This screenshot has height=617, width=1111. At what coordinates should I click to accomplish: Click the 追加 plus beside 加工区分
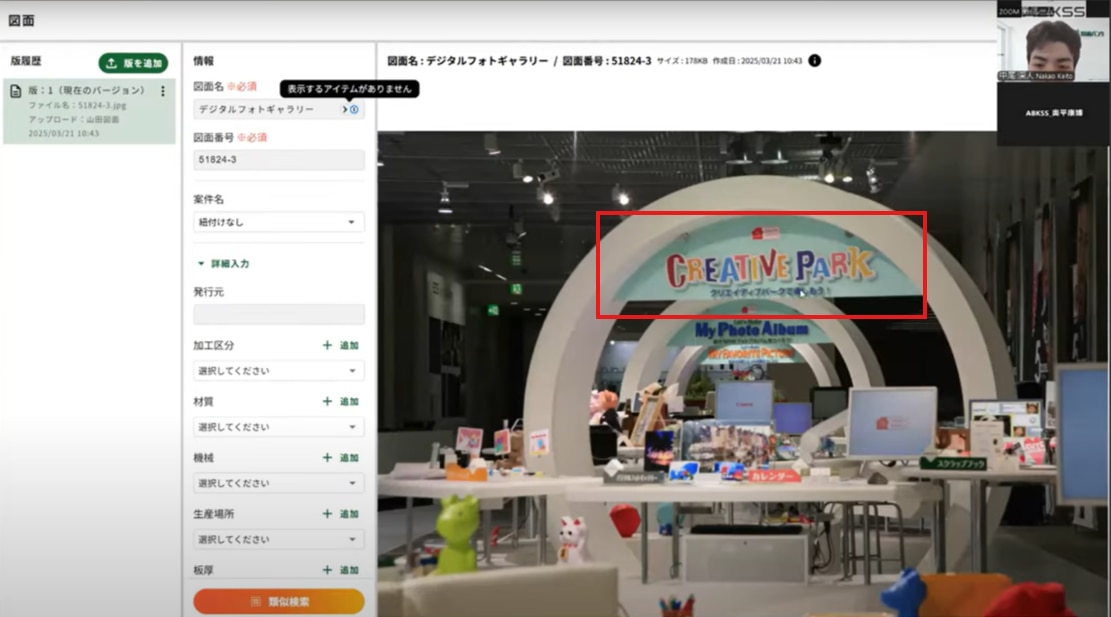341,345
